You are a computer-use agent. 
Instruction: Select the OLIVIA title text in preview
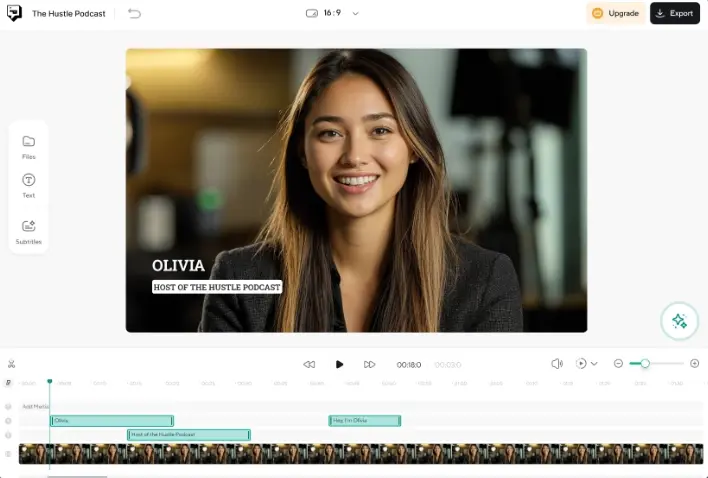(x=178, y=265)
